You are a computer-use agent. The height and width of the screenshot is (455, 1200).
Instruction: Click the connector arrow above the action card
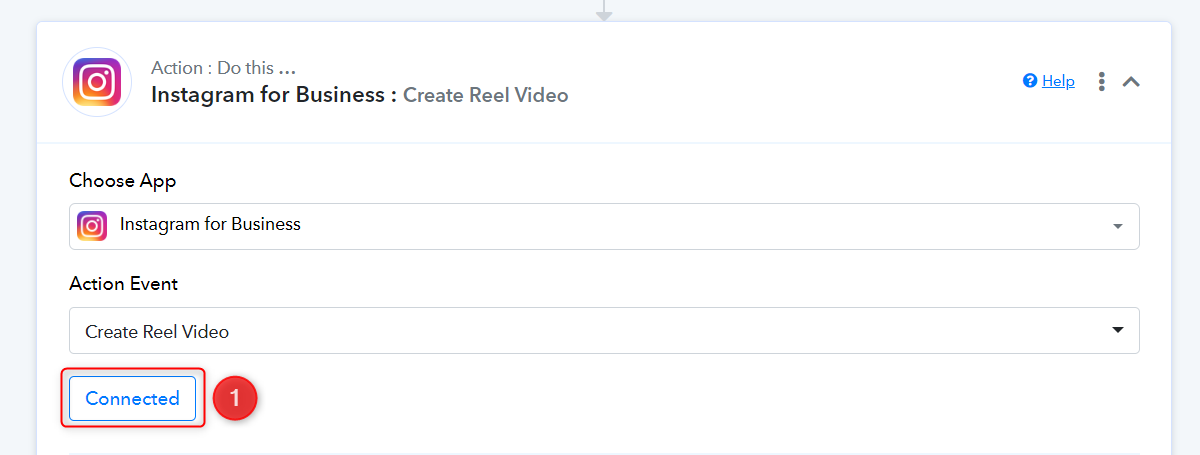[602, 12]
